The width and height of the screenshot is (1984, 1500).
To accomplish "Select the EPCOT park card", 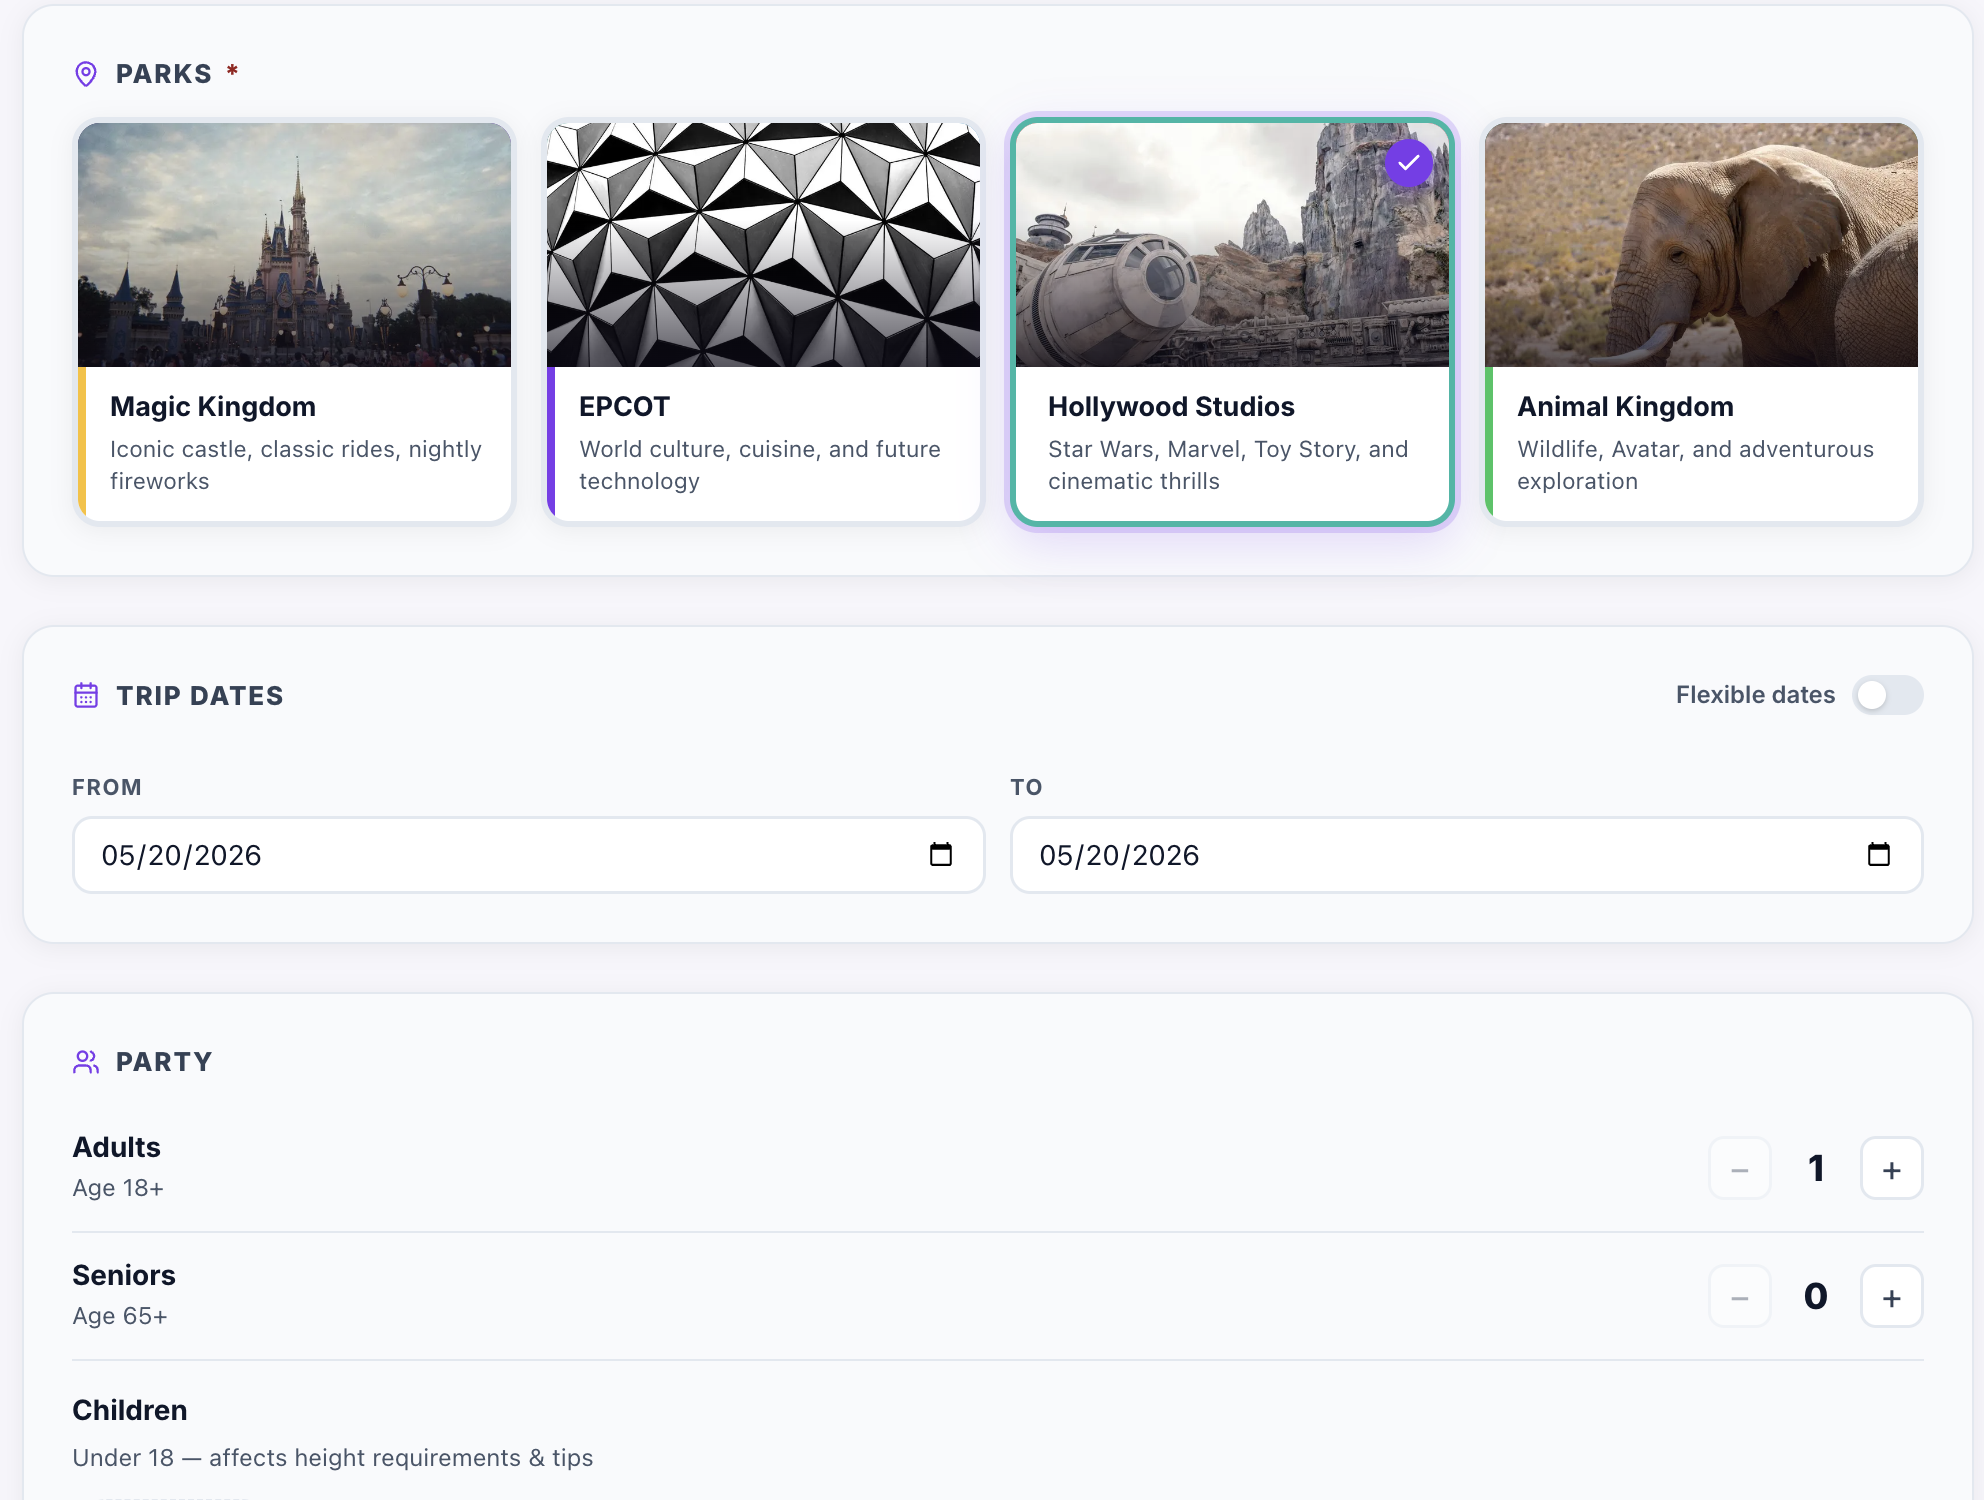I will click(763, 322).
